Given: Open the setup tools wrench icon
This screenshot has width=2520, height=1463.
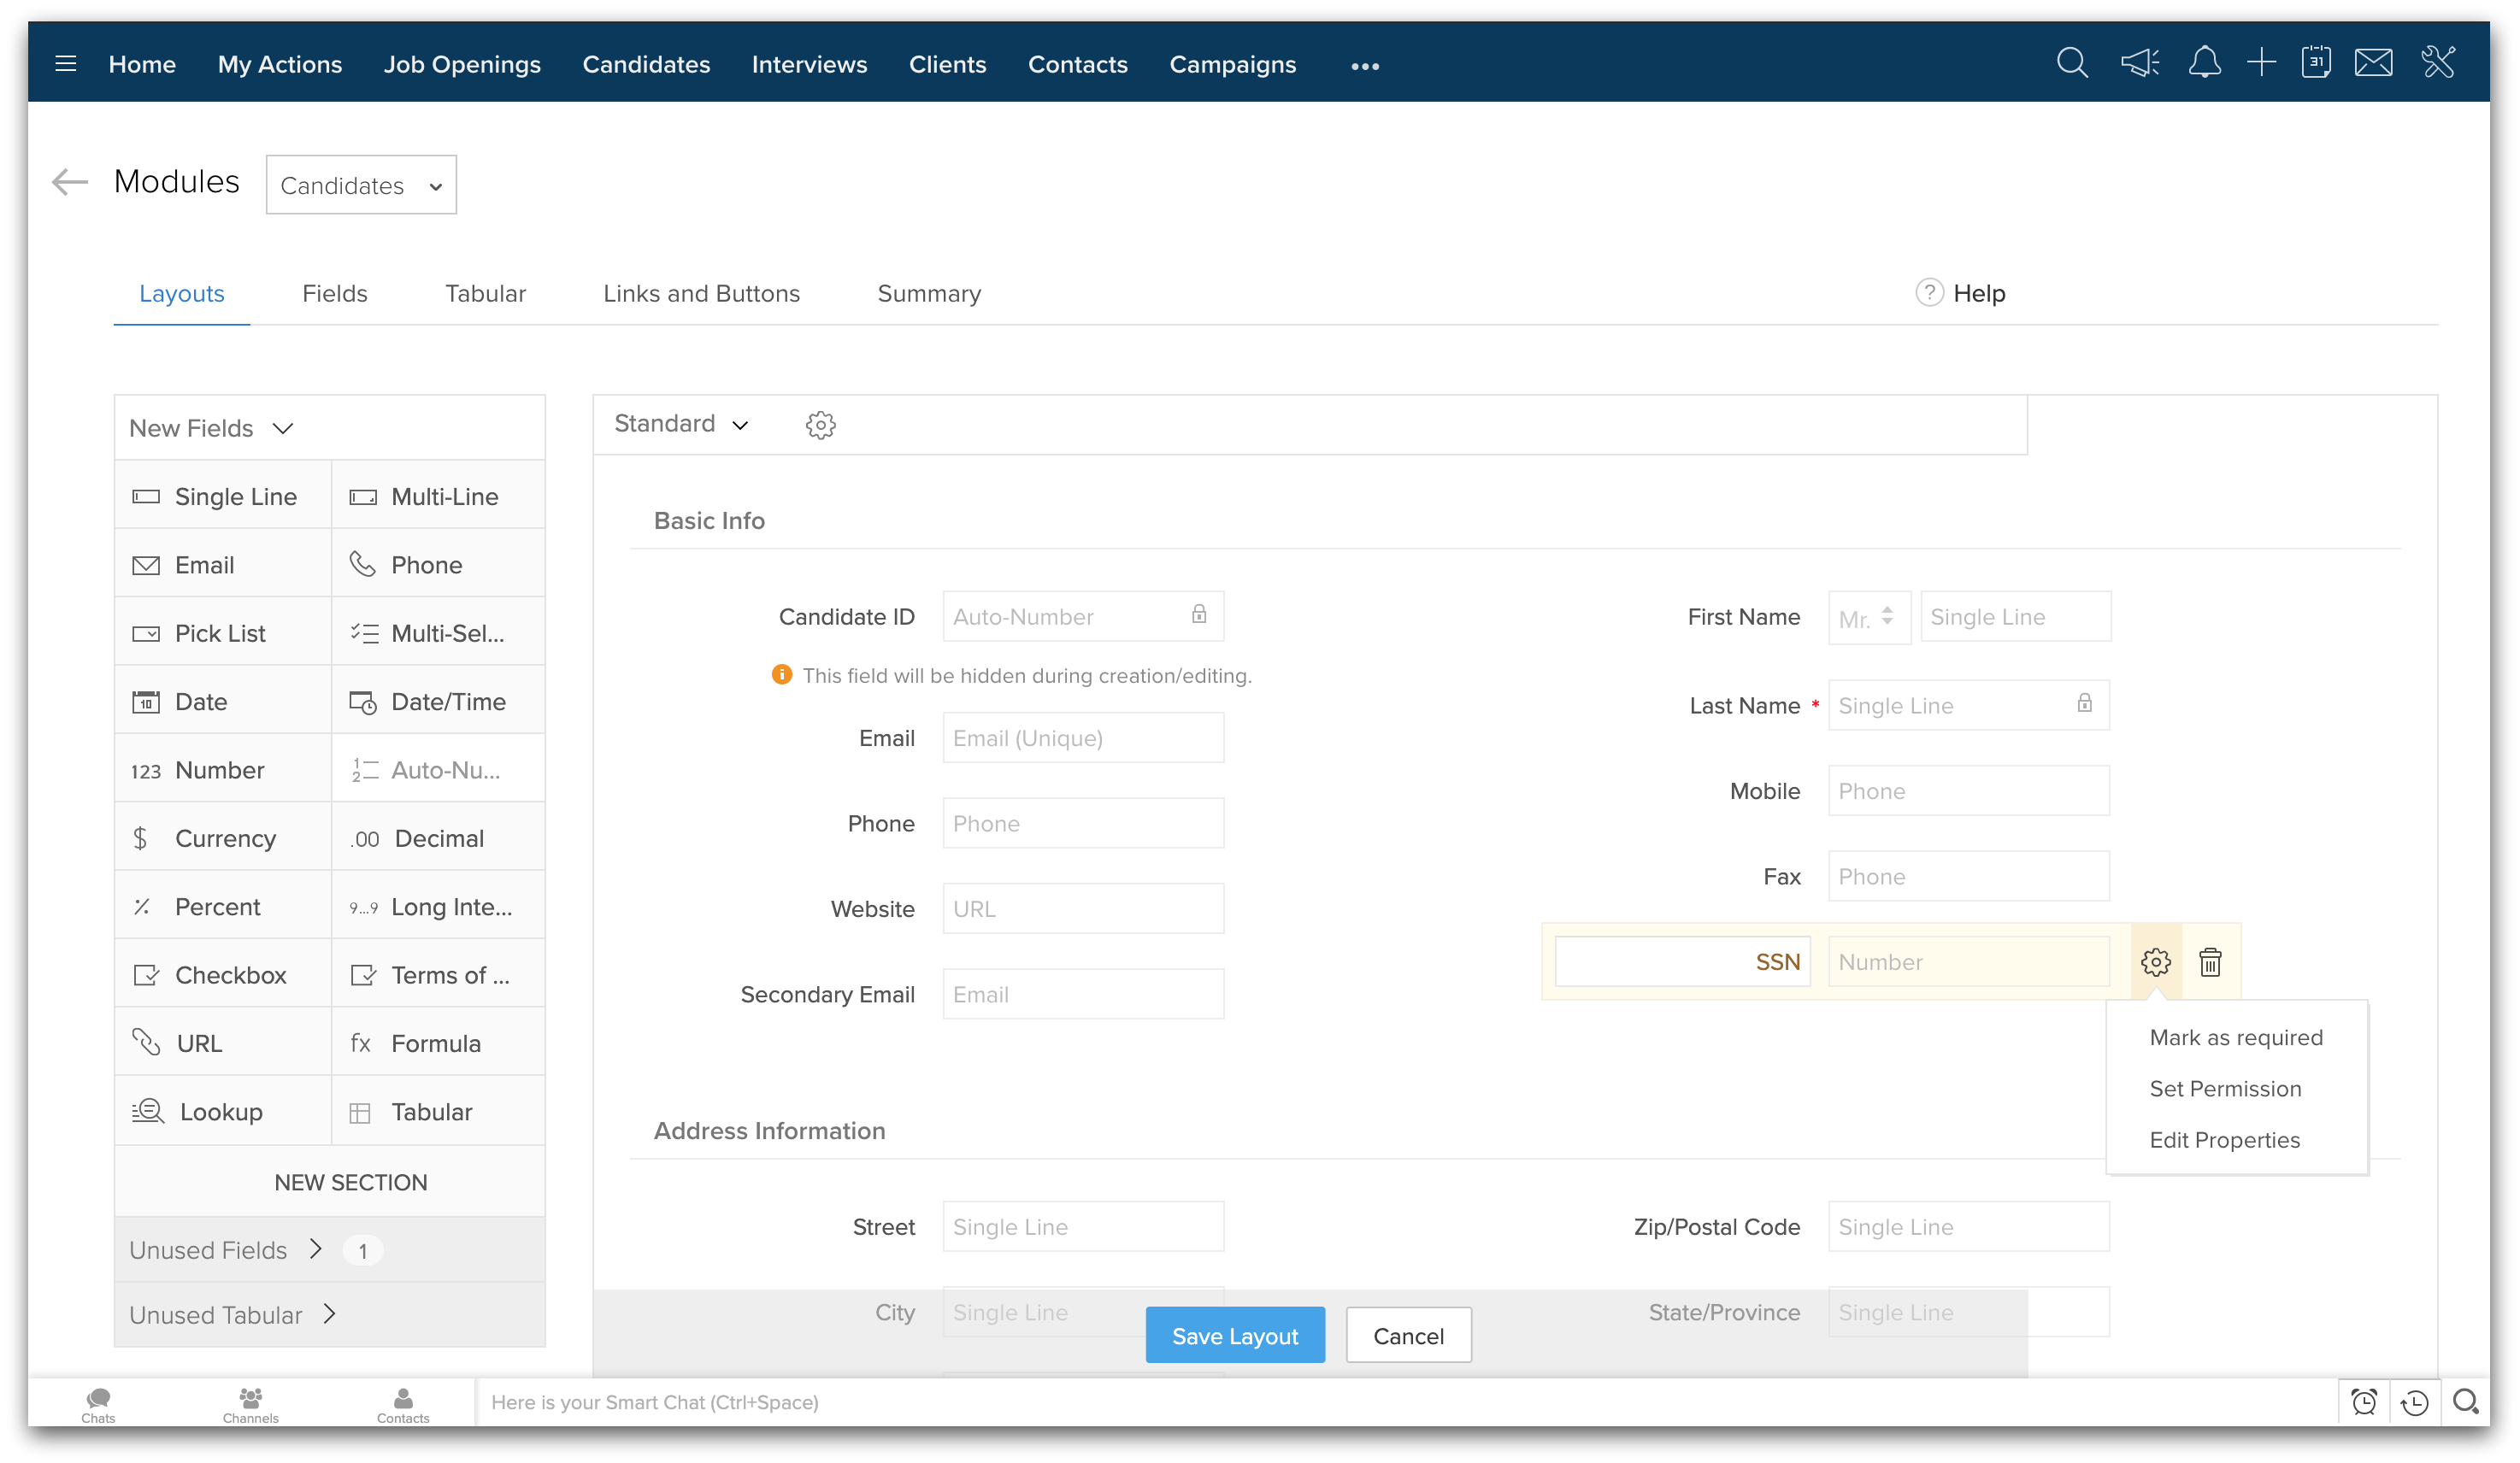Looking at the screenshot, I should click(2438, 64).
